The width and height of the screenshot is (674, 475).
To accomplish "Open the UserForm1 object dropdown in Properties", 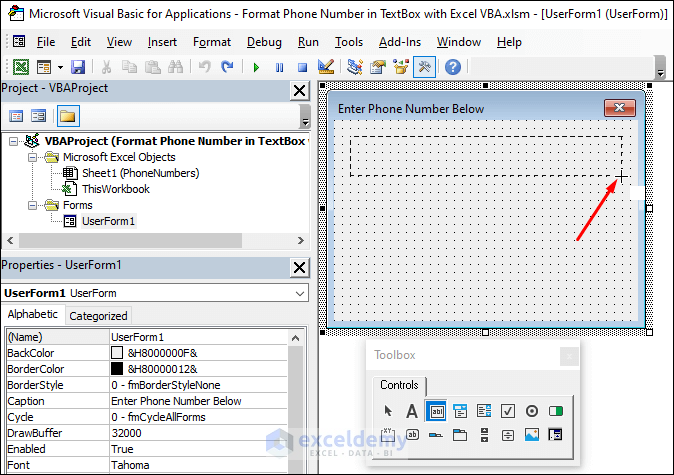I will pyautogui.click(x=300, y=294).
